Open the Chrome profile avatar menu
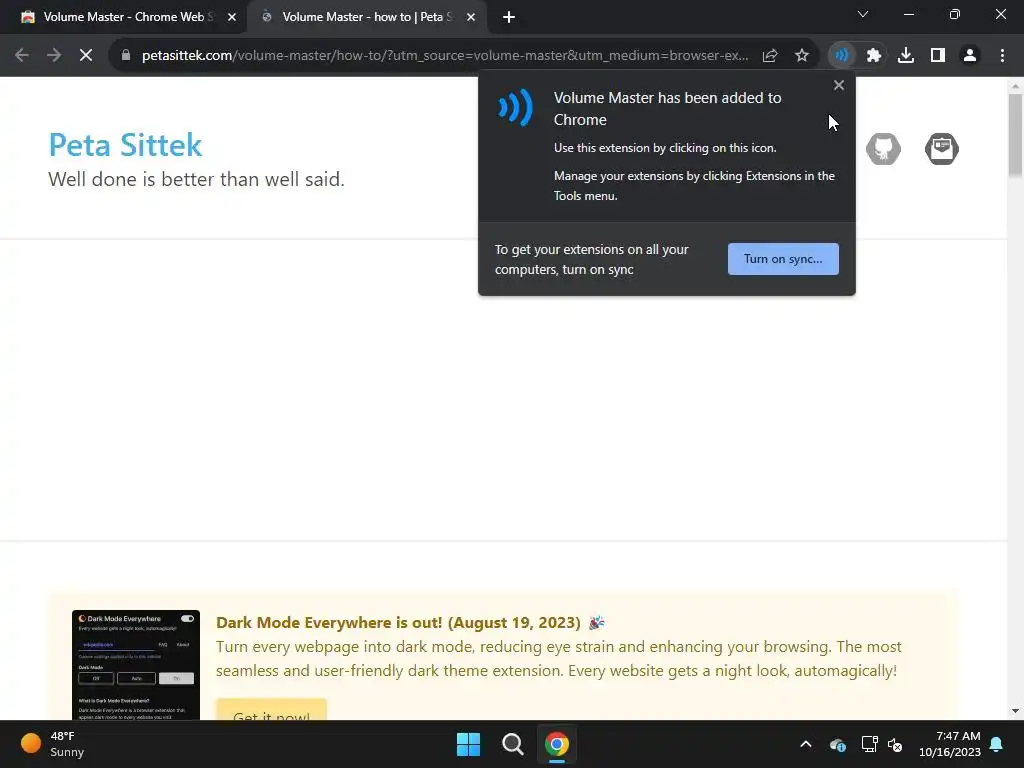 970,56
